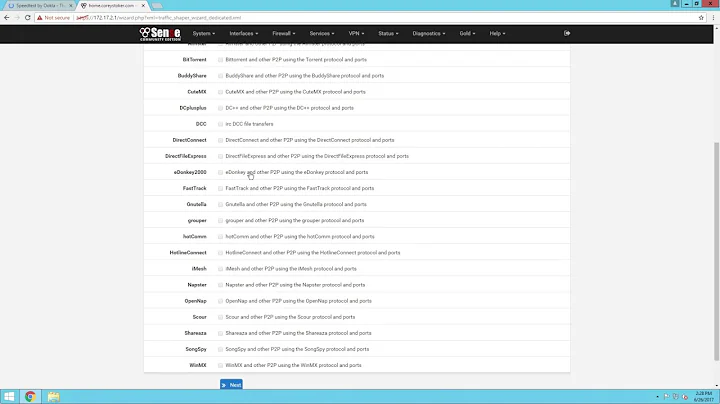Show hidden tray icons arrow
The height and width of the screenshot is (404, 720).
click(657, 397)
